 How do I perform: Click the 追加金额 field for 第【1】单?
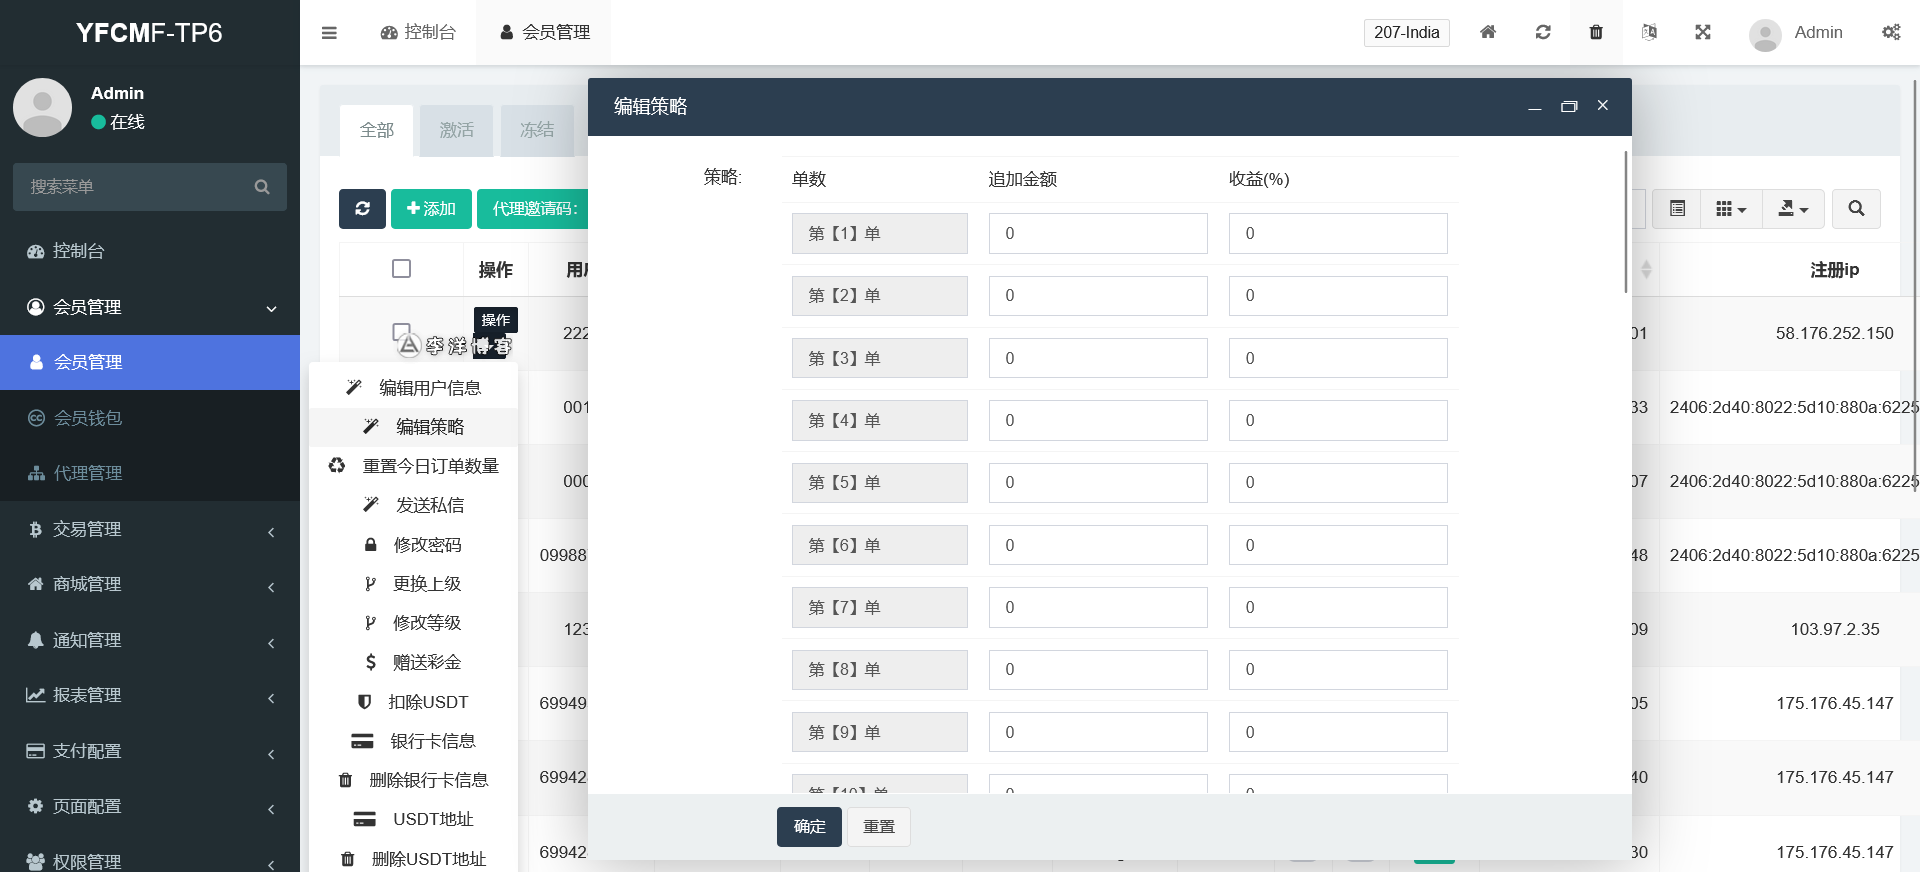click(1097, 233)
